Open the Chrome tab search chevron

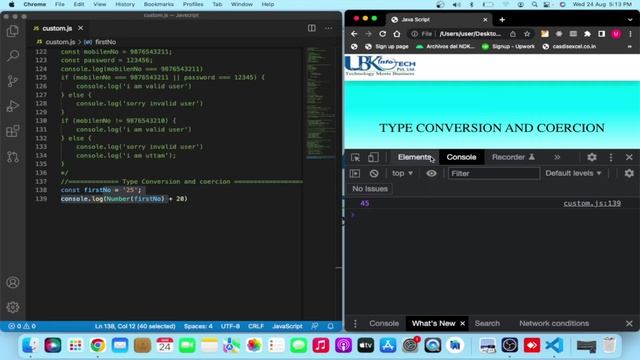pos(630,20)
